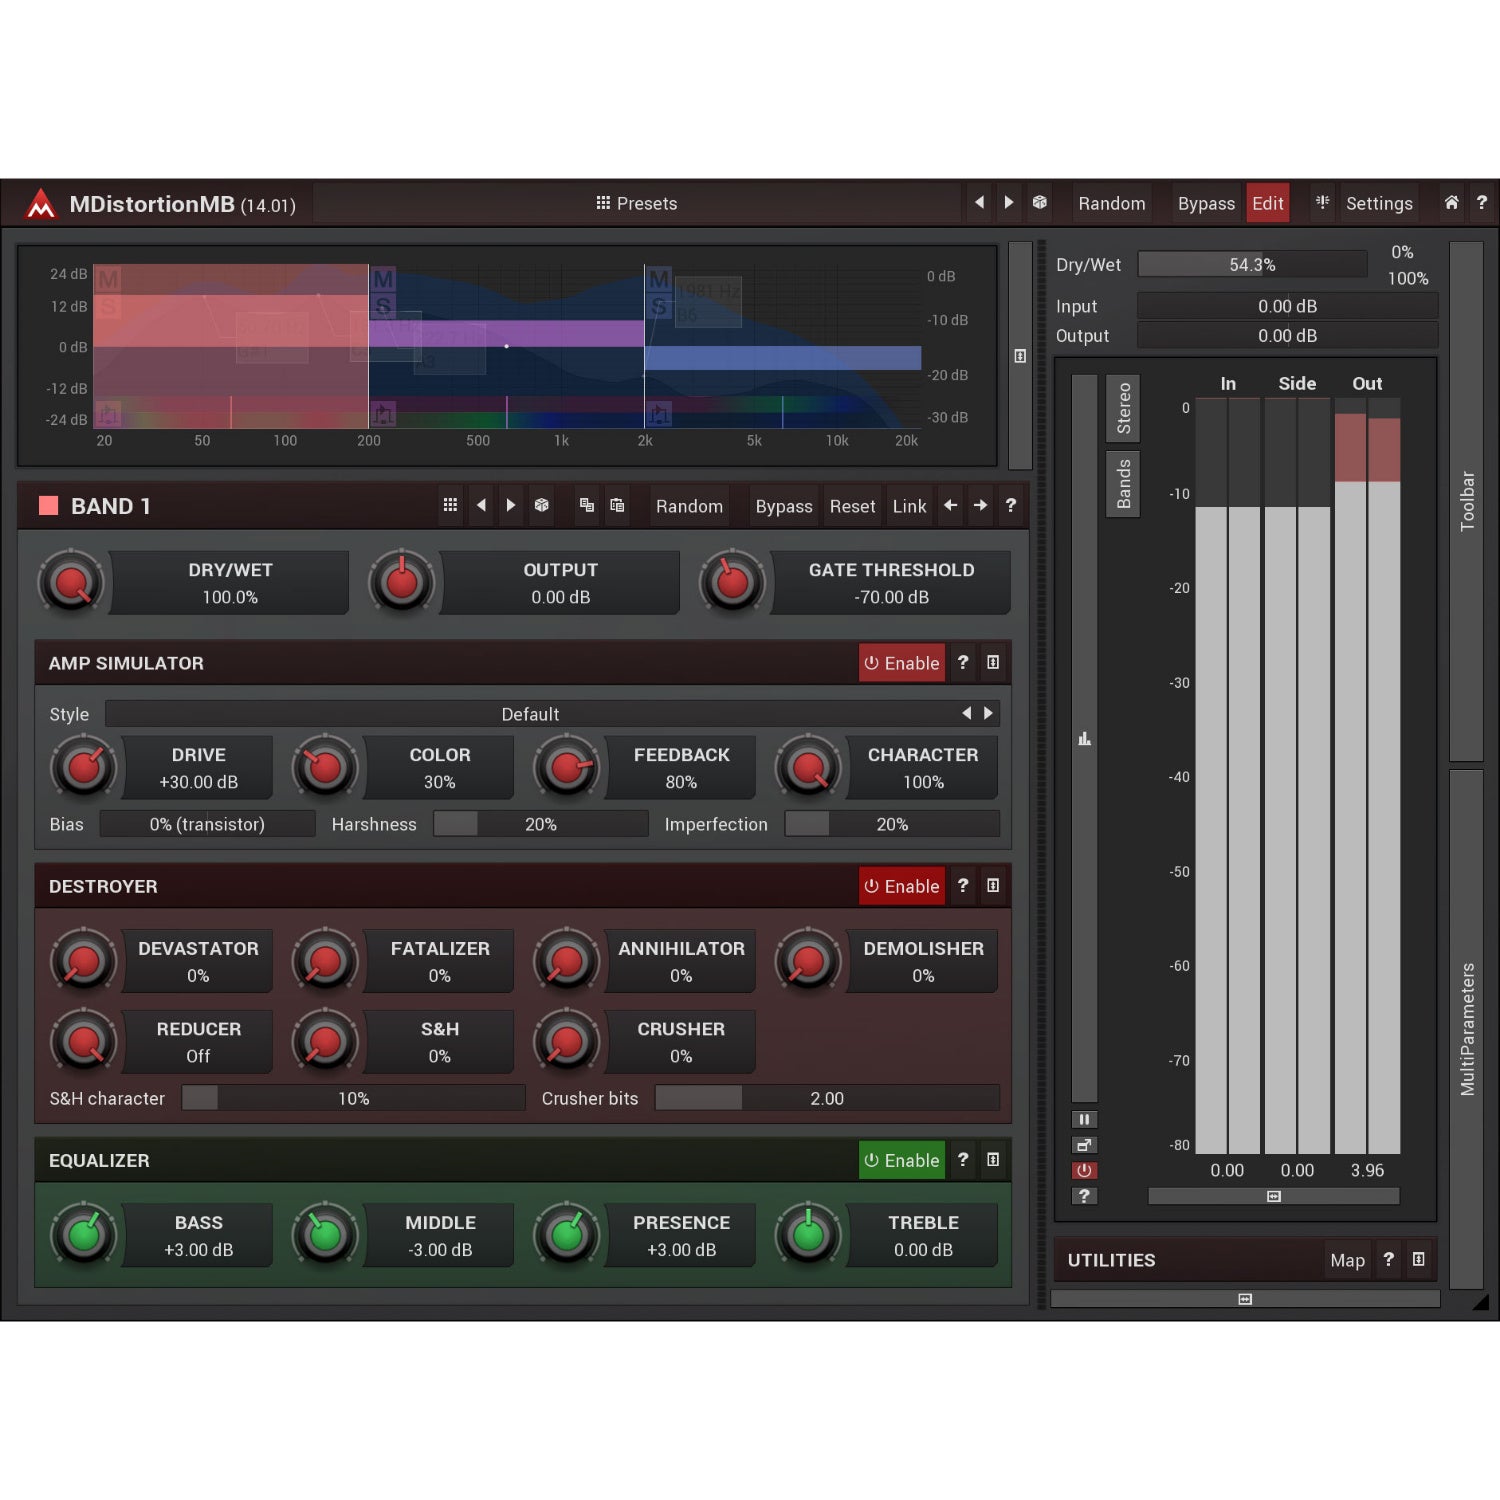This screenshot has width=1500, height=1500.
Task: Toggle meters power button
Action: (1084, 1170)
